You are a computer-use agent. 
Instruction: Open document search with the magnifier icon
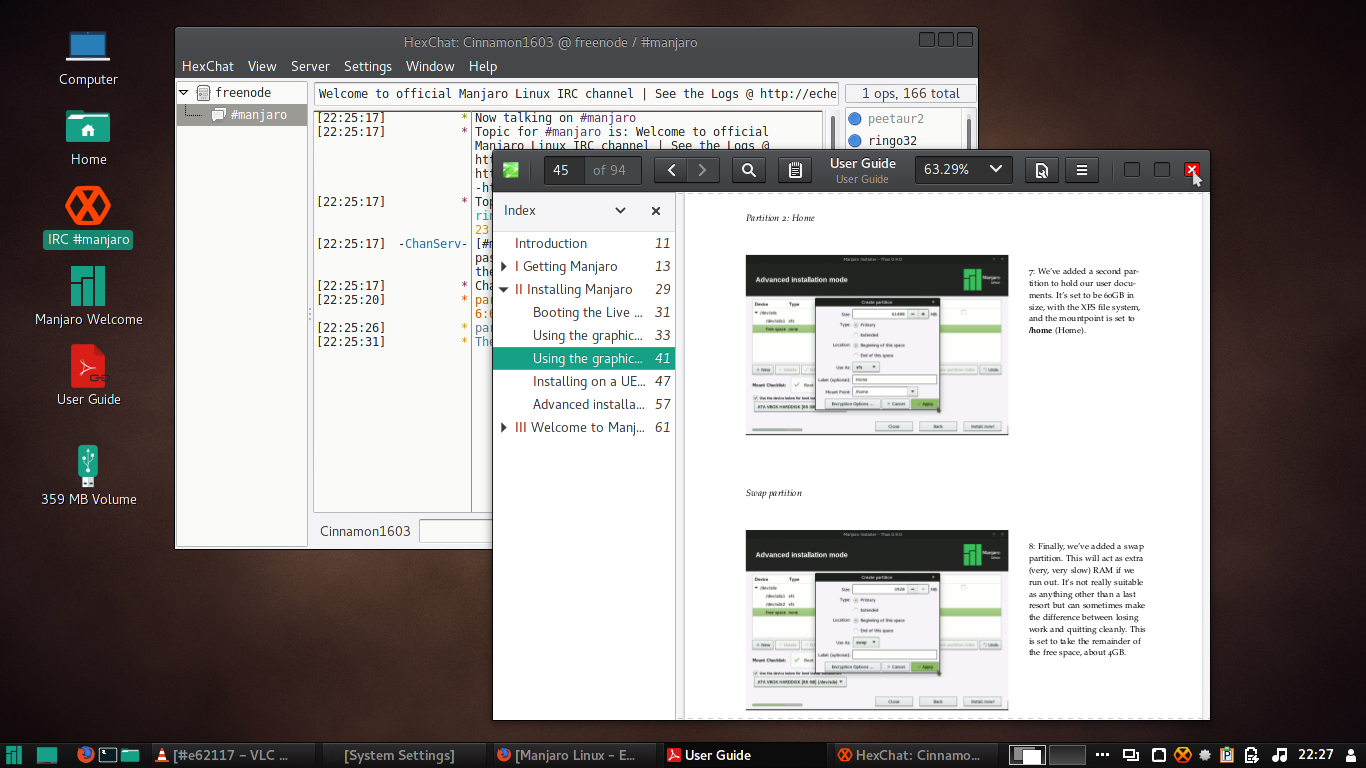[748, 169]
